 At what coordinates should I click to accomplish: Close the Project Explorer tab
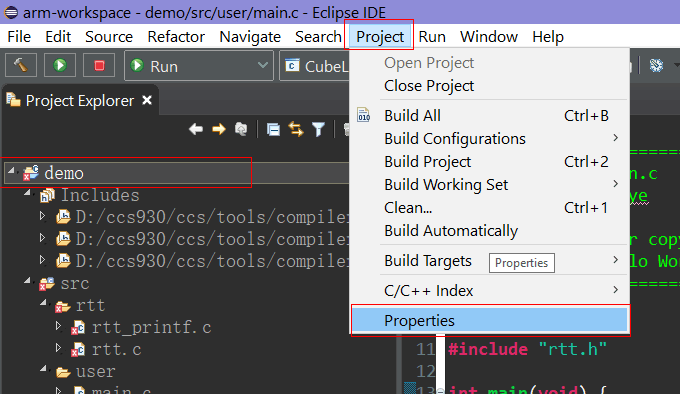coord(147,100)
